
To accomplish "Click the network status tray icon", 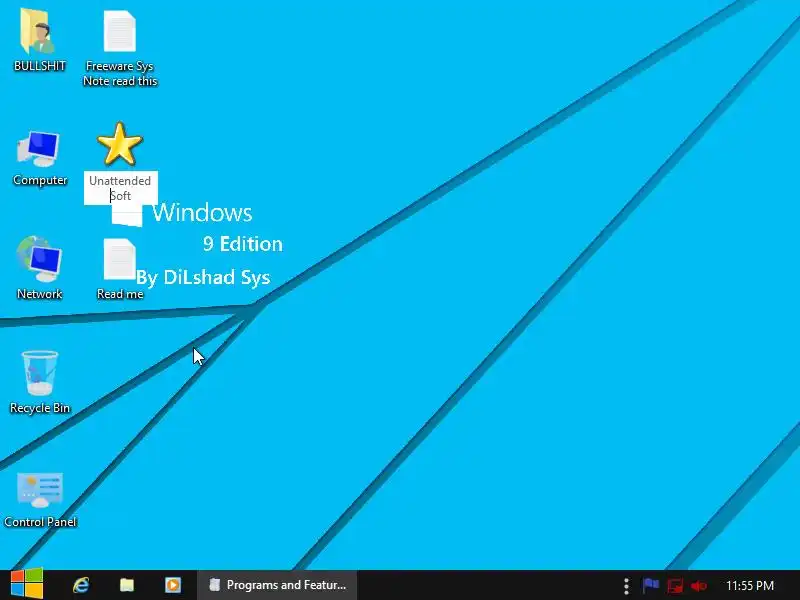I will [675, 586].
